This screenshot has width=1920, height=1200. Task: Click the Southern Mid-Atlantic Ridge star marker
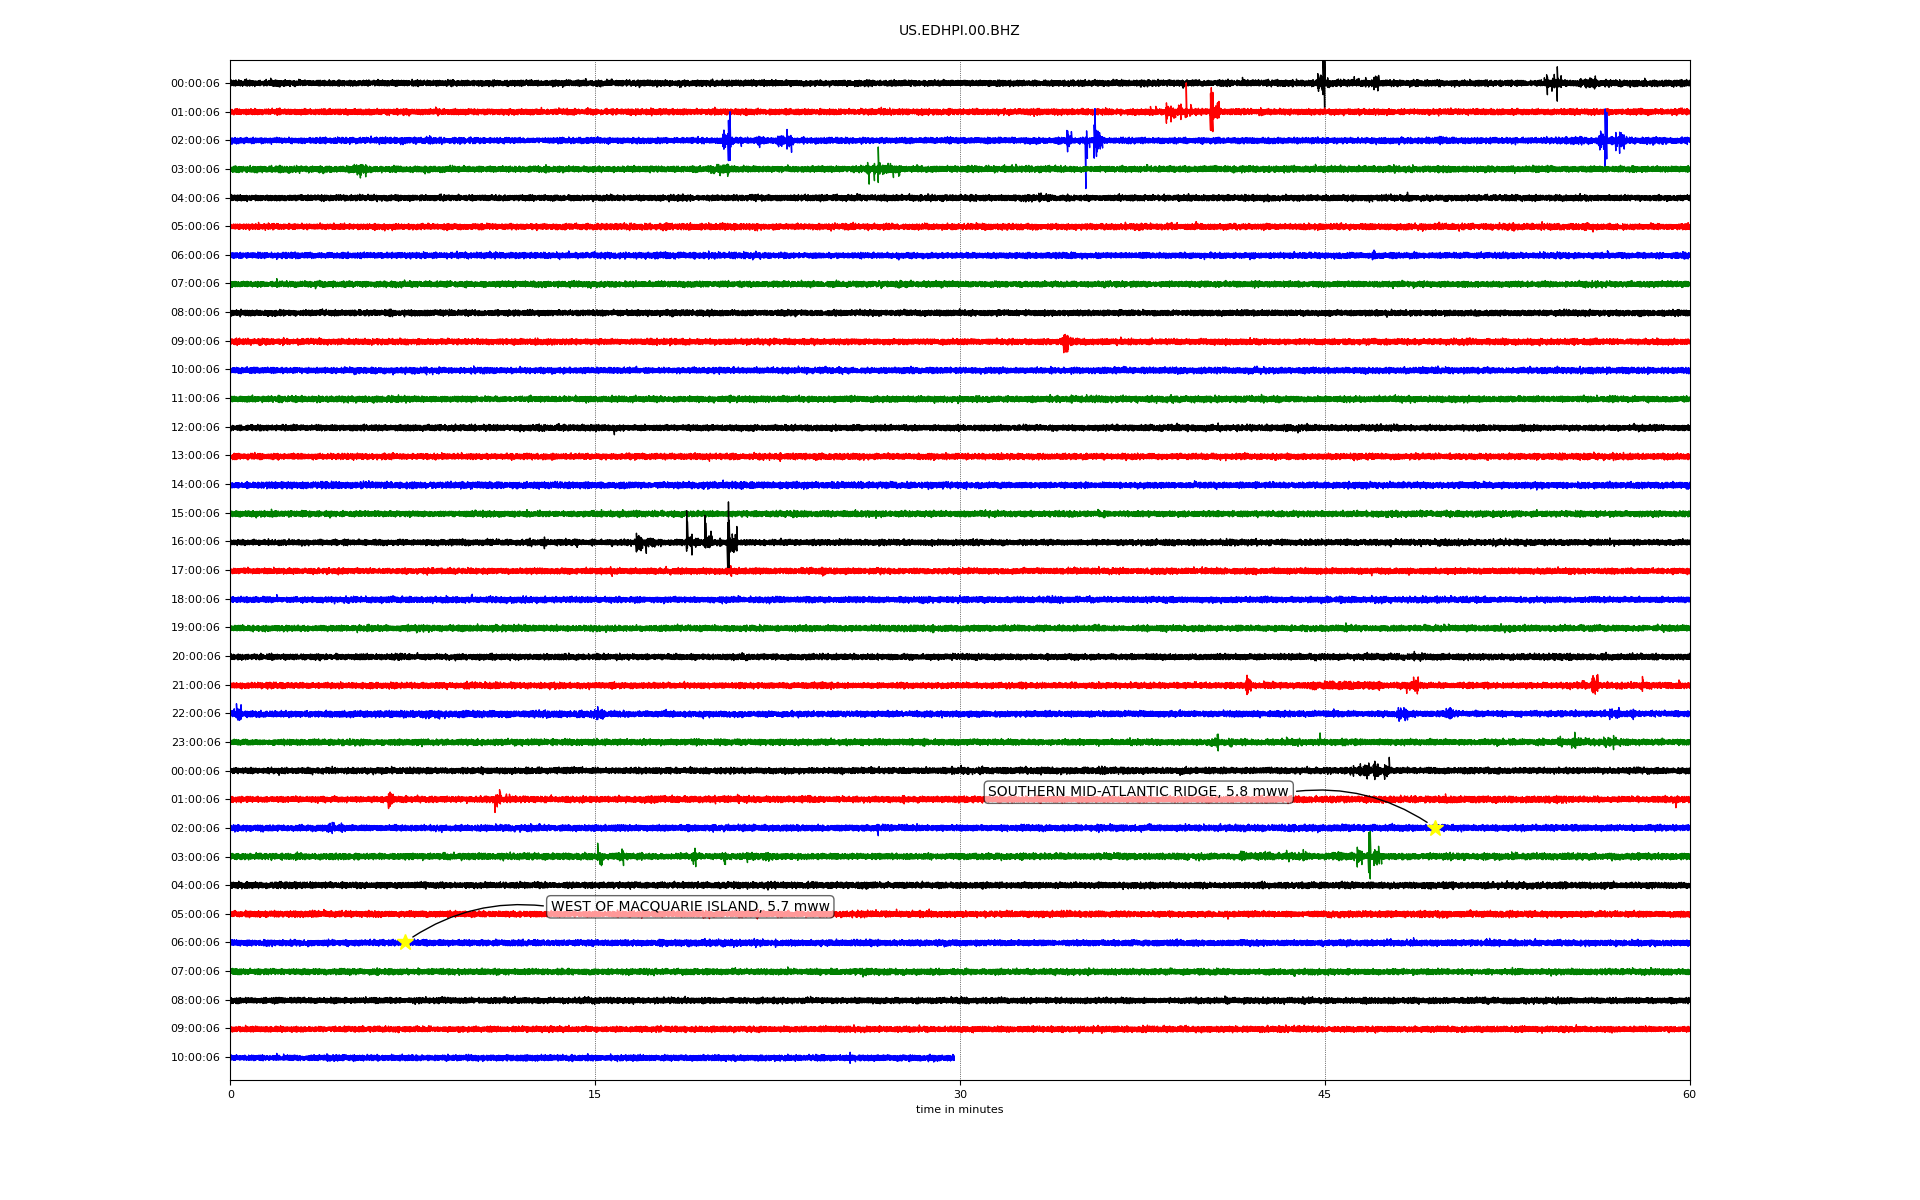(1435, 828)
